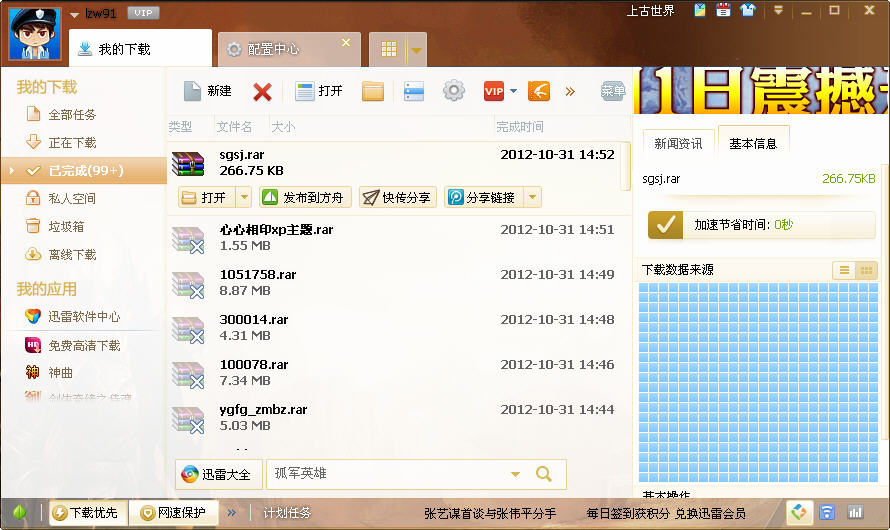The width and height of the screenshot is (890, 530).
Task: Select the 100078.rar file row
Action: click(397, 372)
